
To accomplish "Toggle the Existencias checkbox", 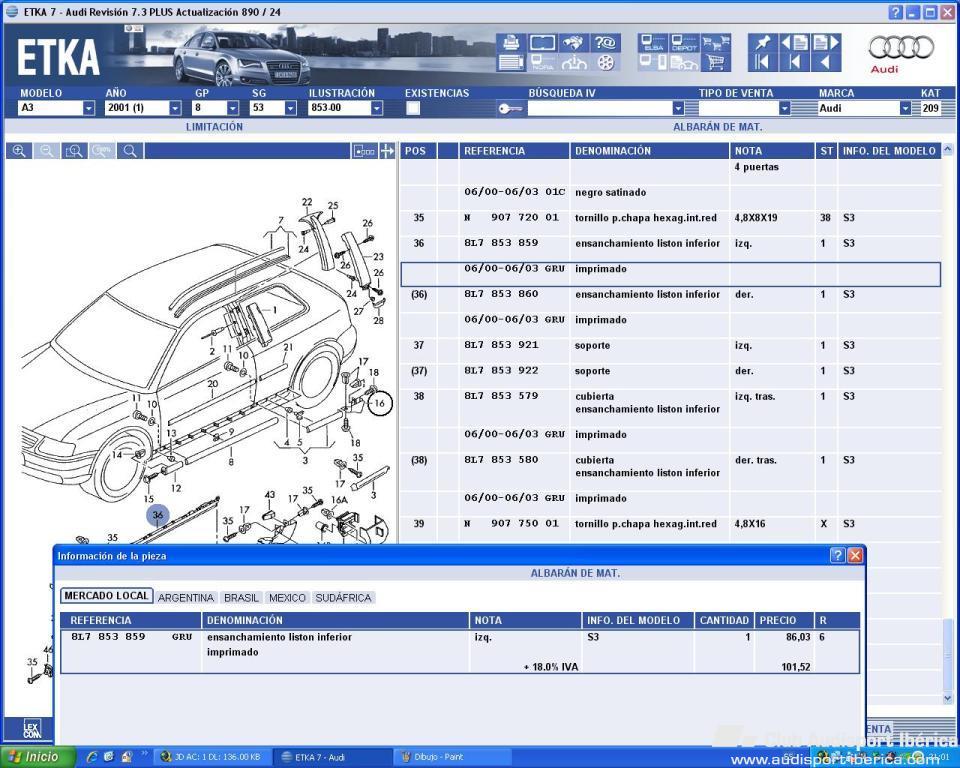I will 413,108.
